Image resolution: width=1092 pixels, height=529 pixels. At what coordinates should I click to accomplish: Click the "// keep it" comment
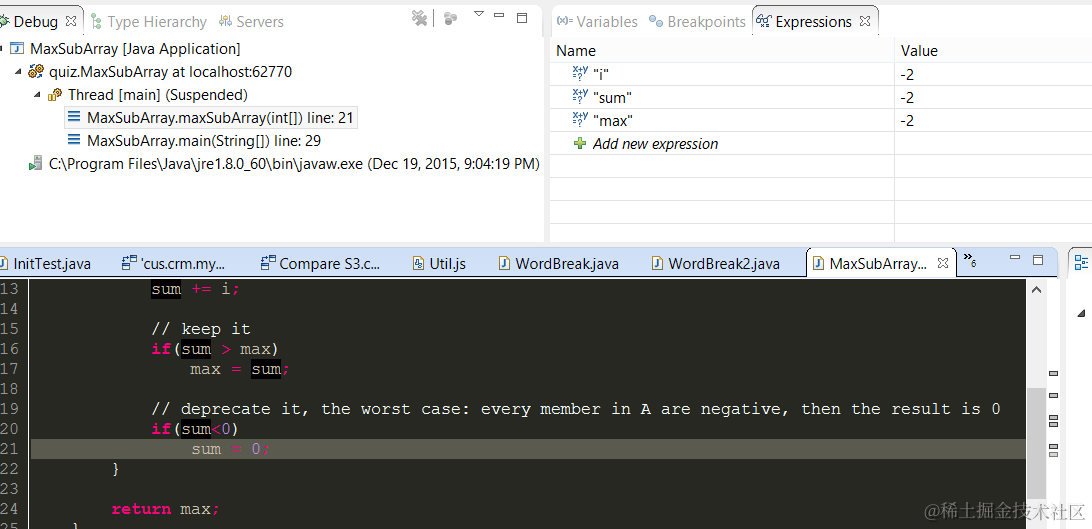(201, 329)
